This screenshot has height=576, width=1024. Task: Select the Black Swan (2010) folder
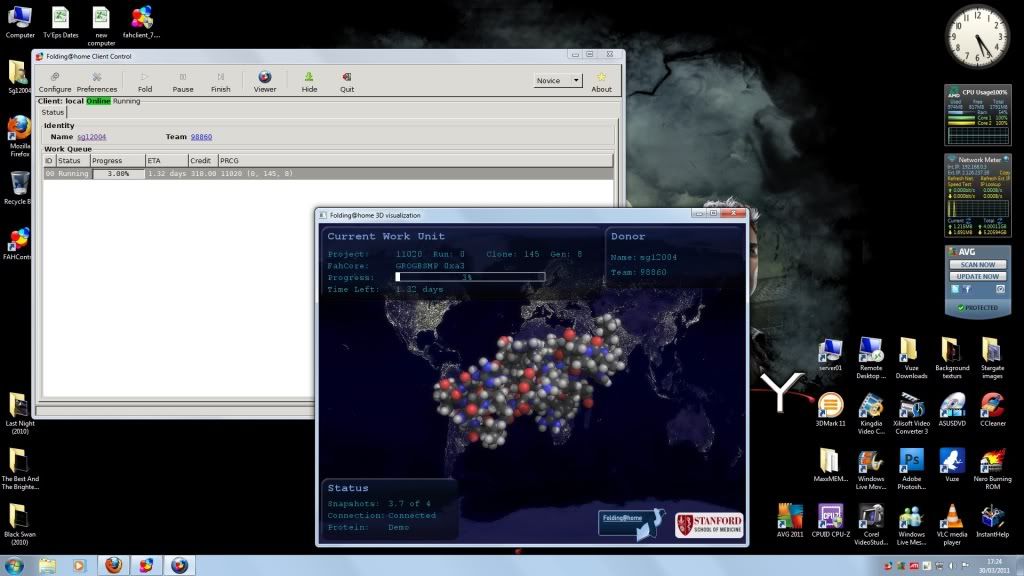click(x=20, y=524)
